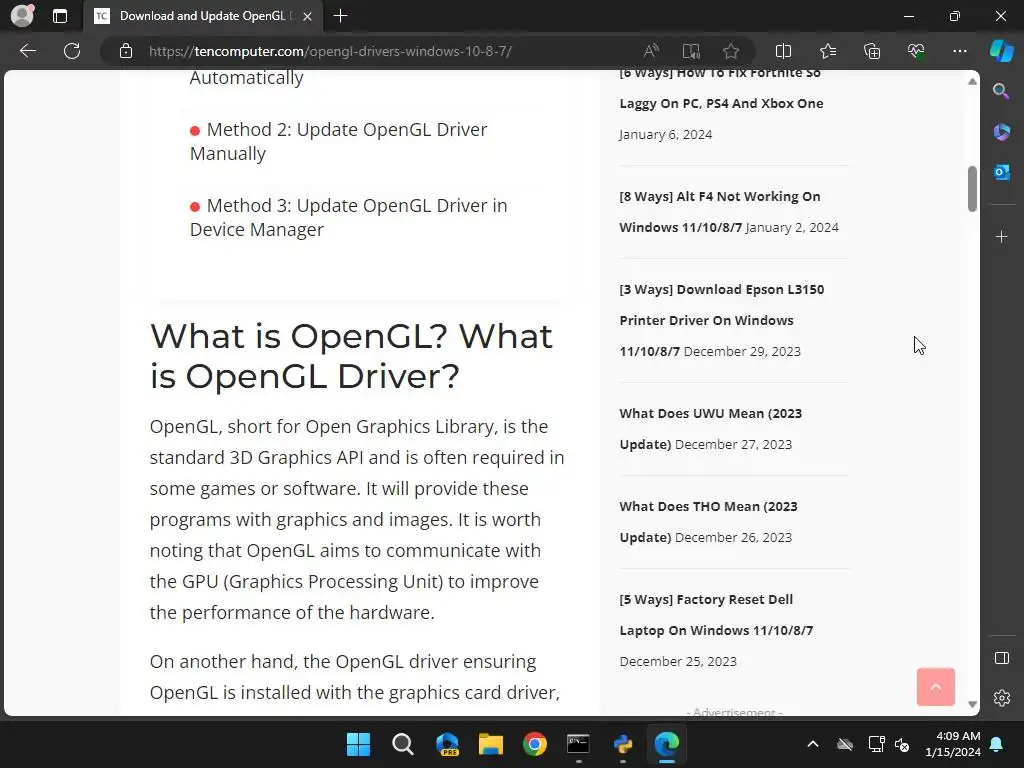Show hidden system tray icons
Image resolution: width=1024 pixels, height=768 pixels.
coord(812,744)
